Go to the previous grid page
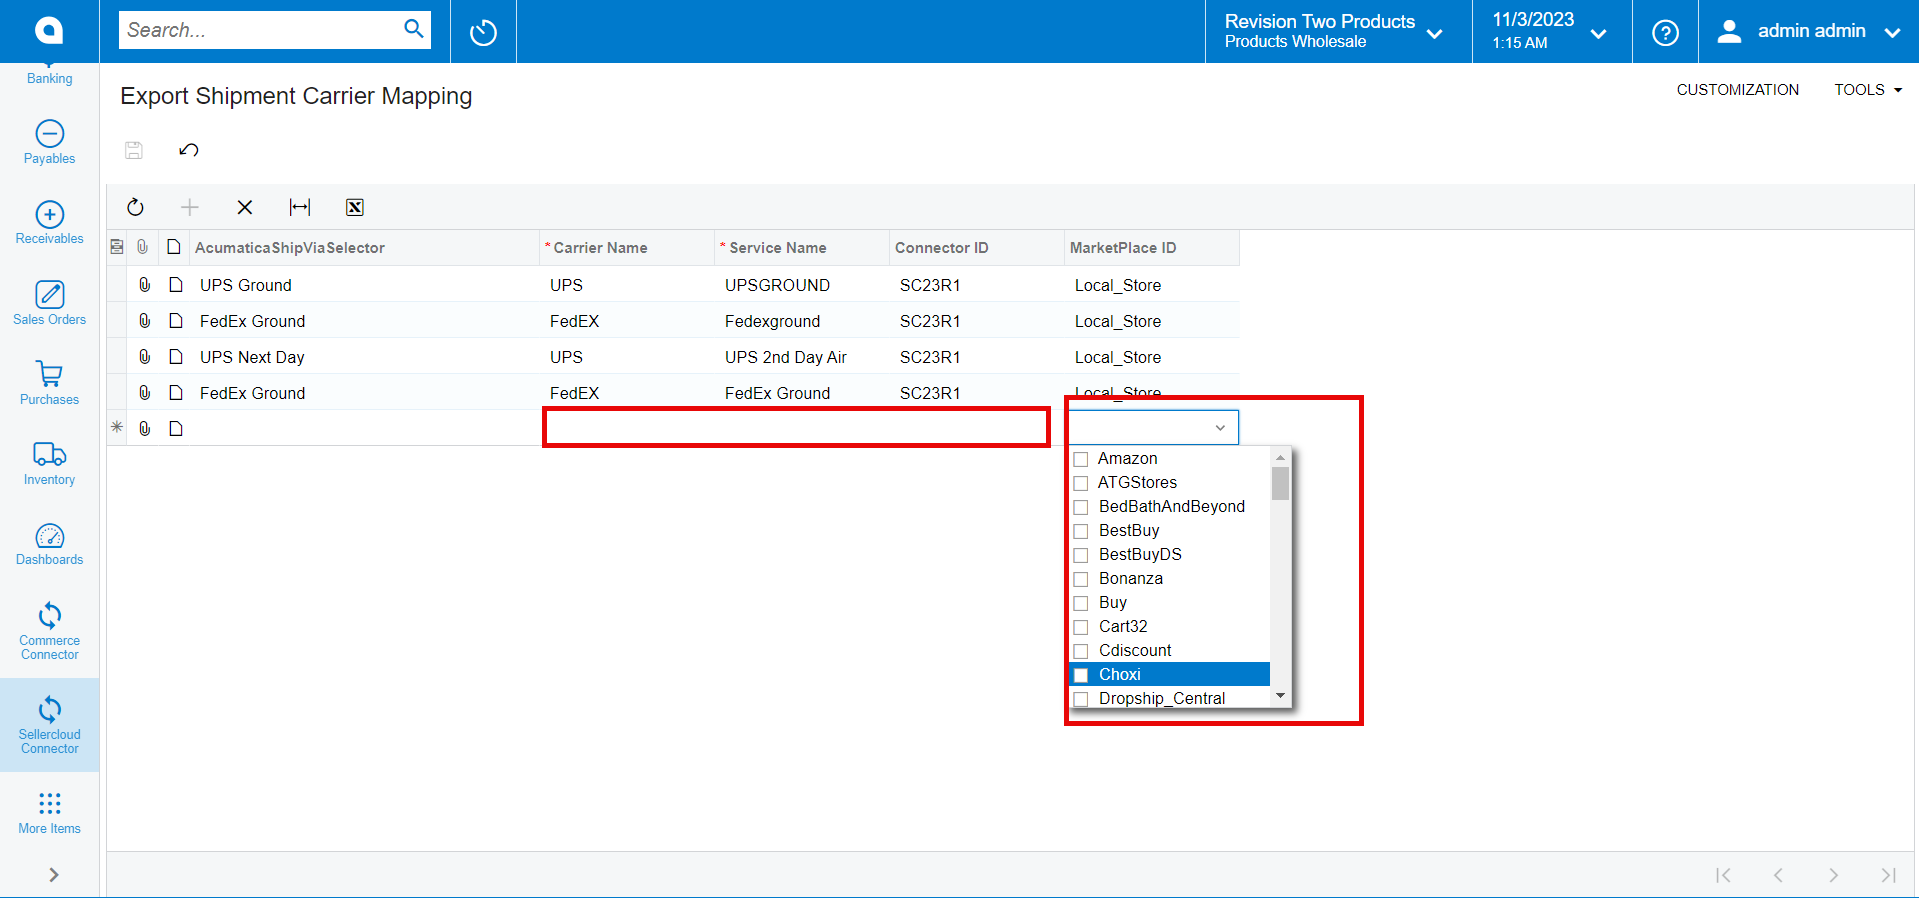Screen dimensions: 1919x898 [x=1778, y=875]
